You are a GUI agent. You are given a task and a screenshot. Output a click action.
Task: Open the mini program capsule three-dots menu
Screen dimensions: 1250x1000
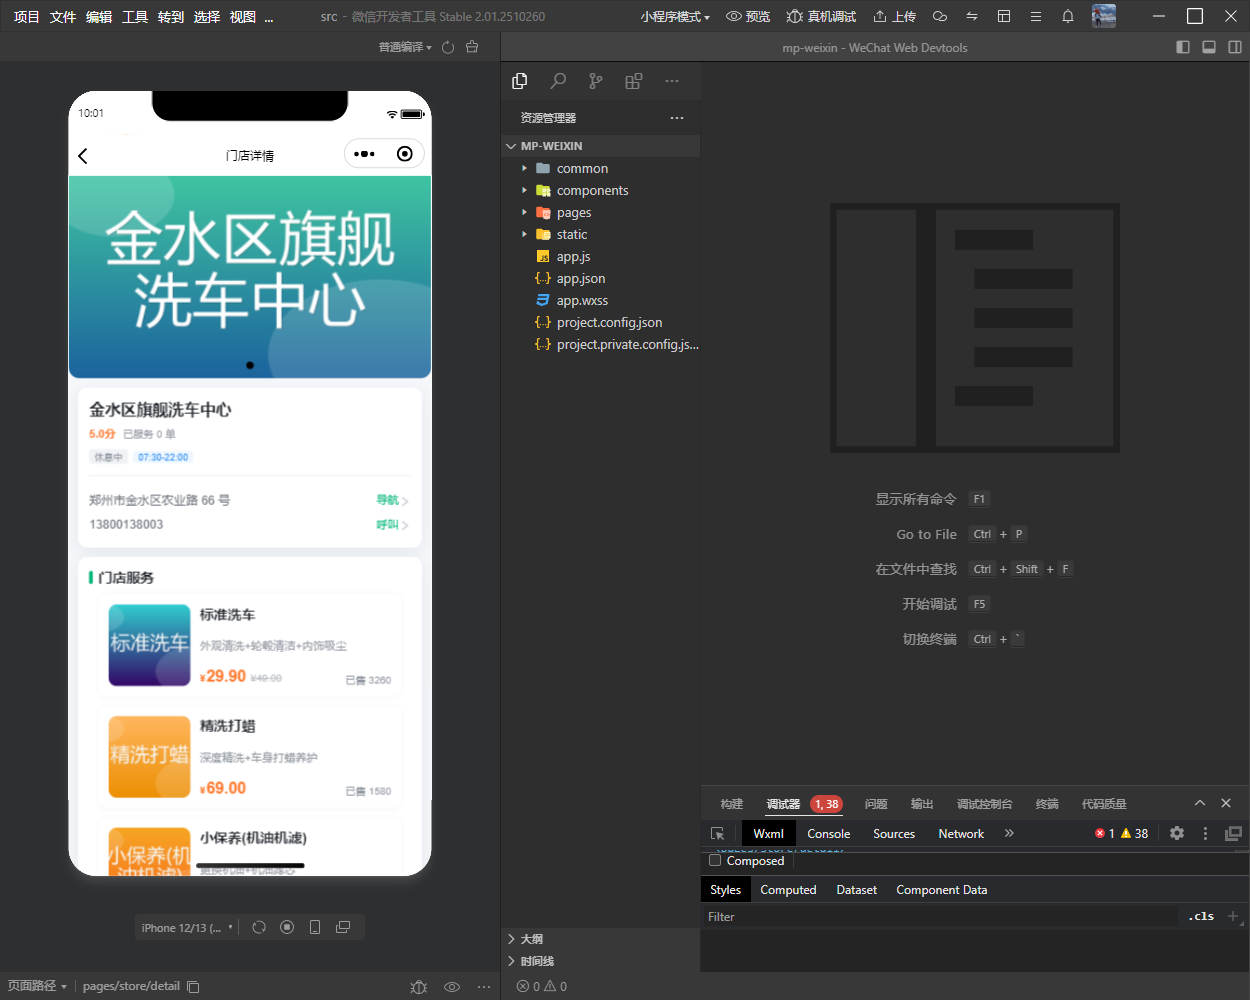coord(365,154)
